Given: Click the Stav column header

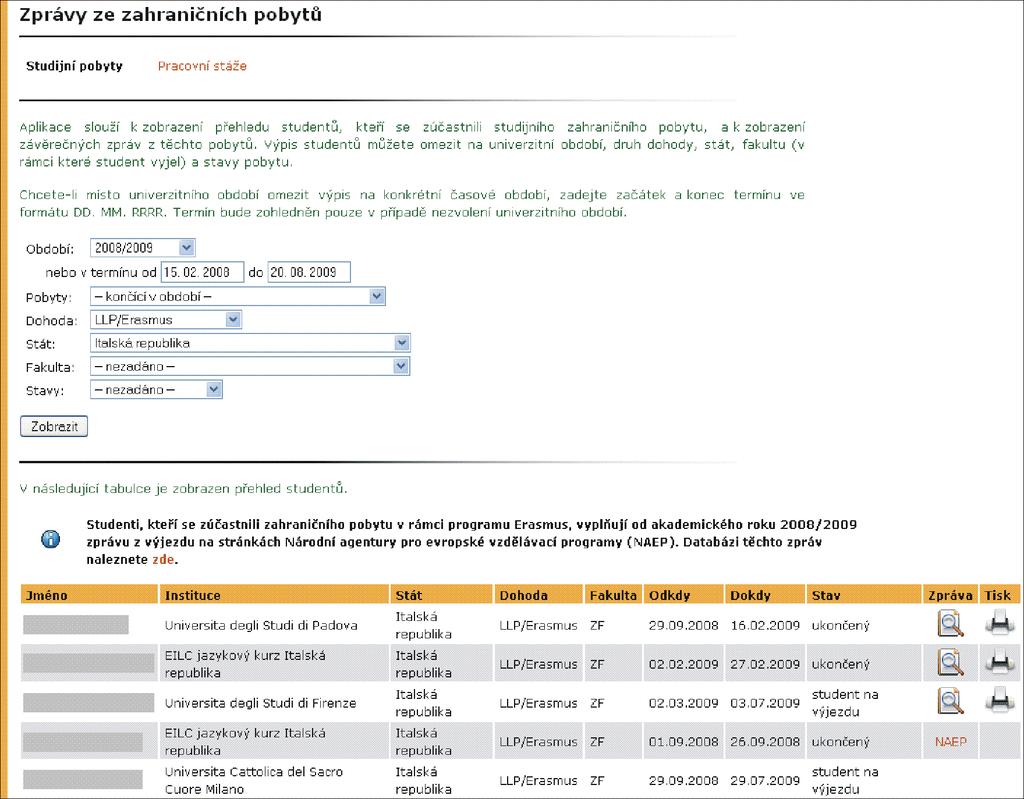Looking at the screenshot, I should [864, 595].
